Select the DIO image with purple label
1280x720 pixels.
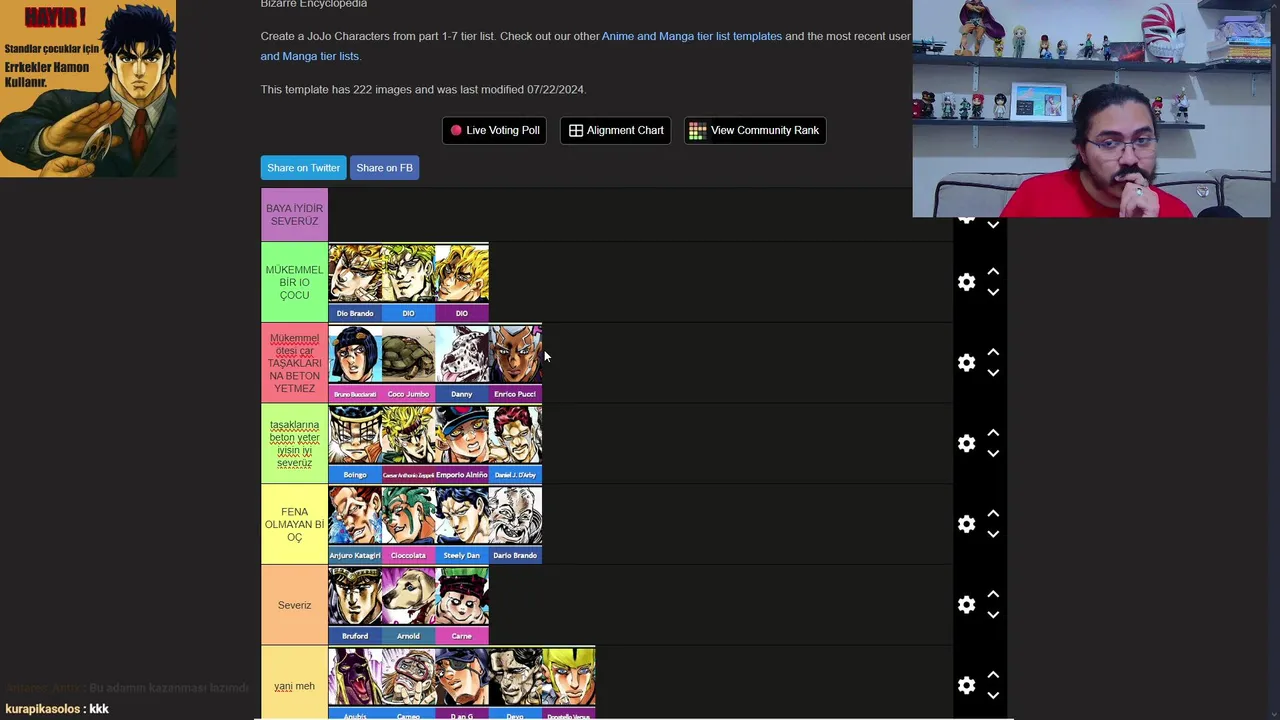pyautogui.click(x=462, y=282)
